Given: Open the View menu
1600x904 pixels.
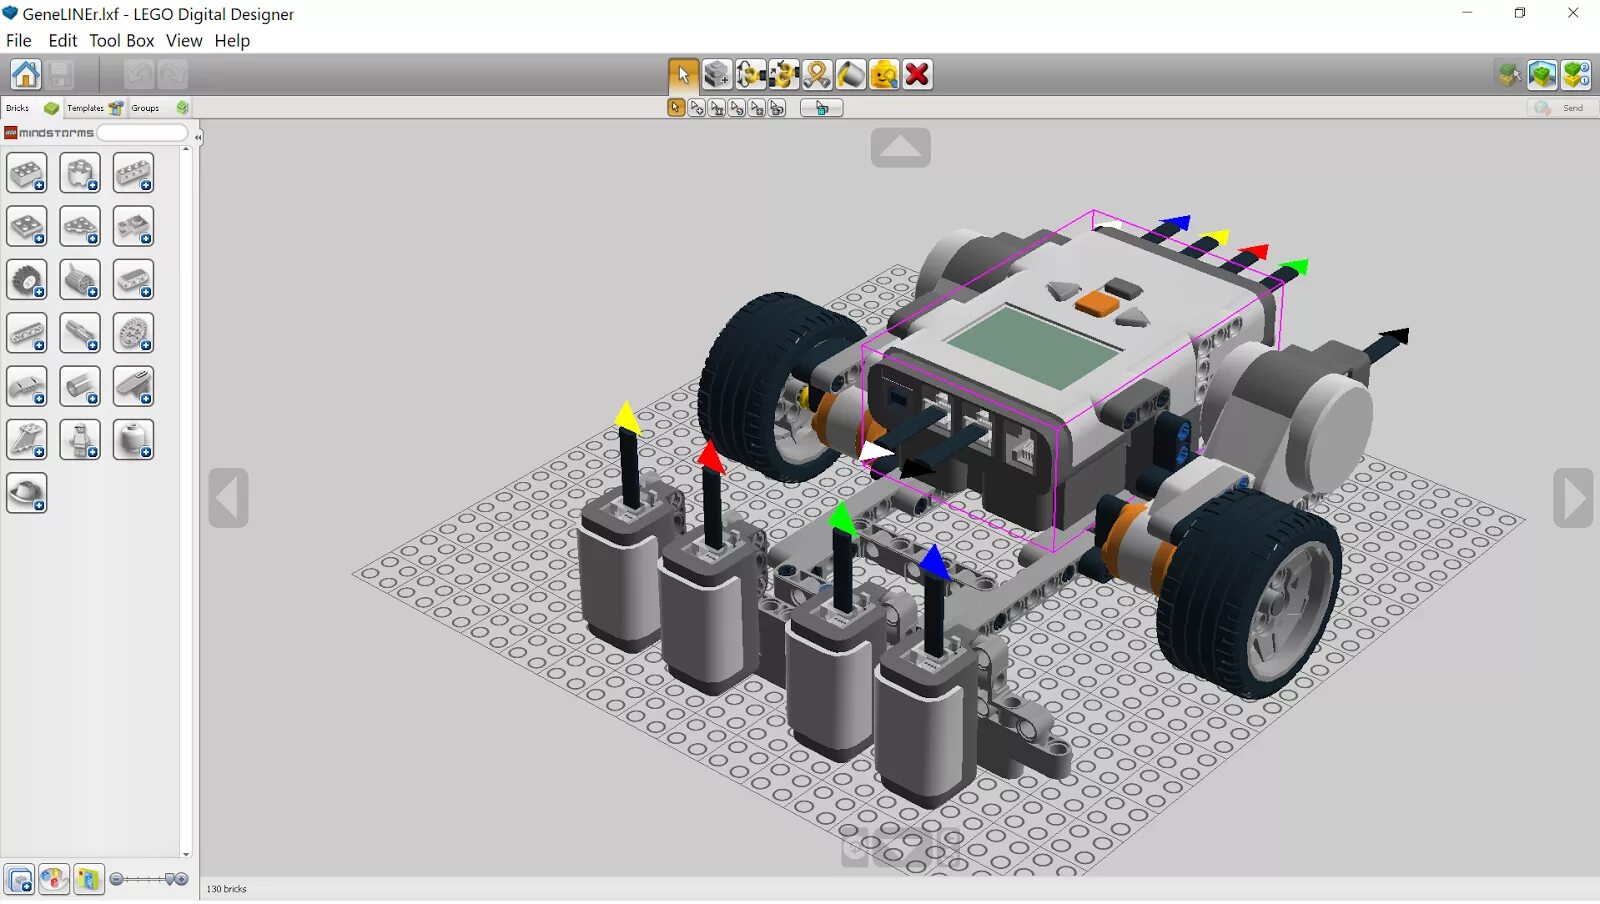Looking at the screenshot, I should pos(184,41).
